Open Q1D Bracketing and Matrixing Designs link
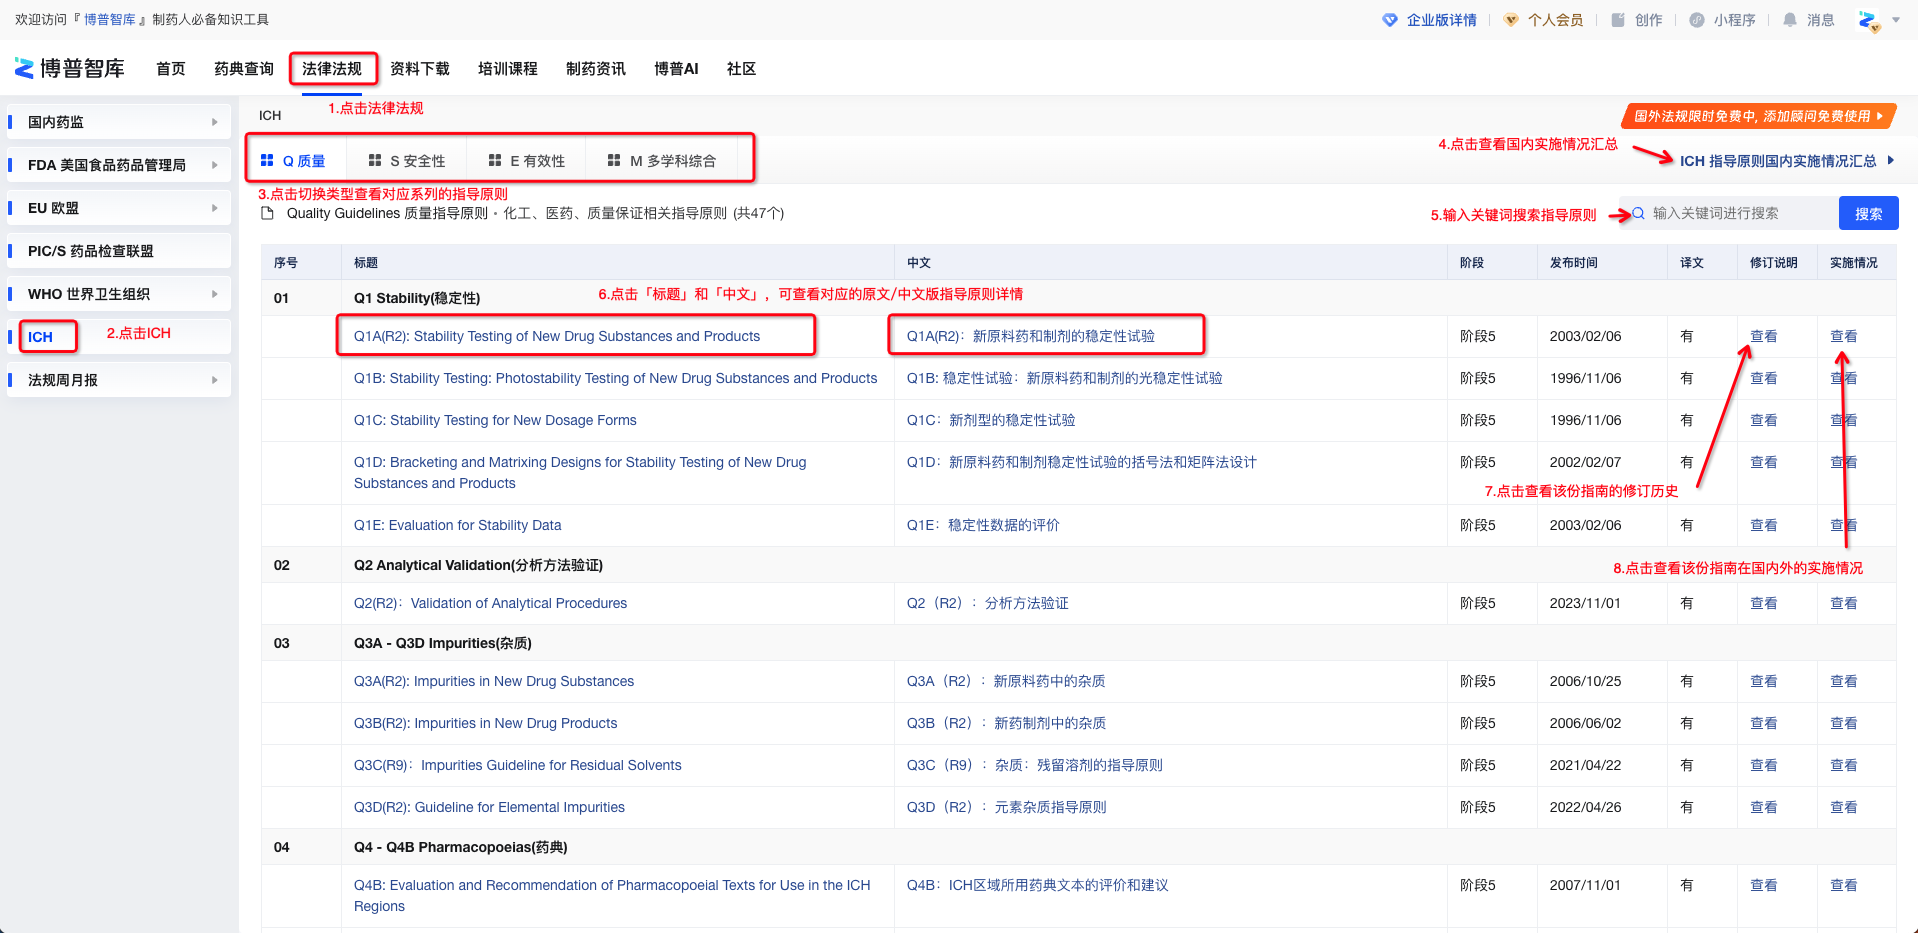 580,472
